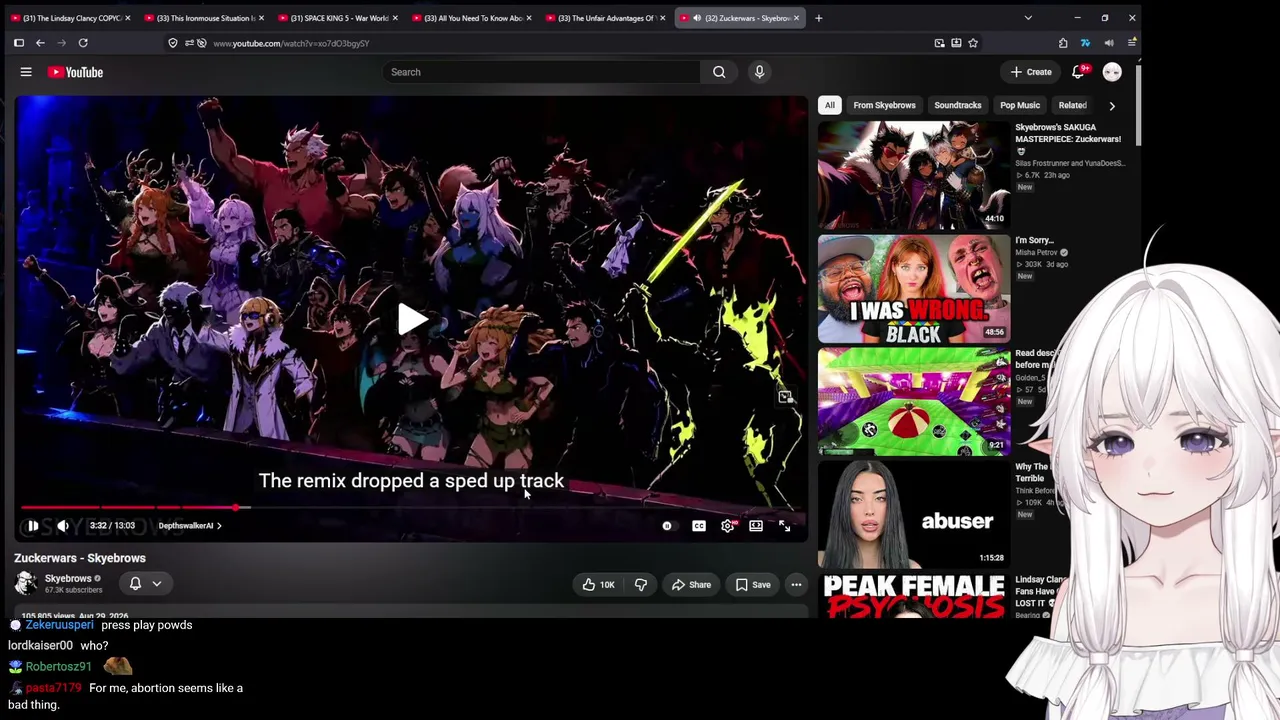Click the pause button in player controls
The image size is (1280, 720).
tap(33, 526)
